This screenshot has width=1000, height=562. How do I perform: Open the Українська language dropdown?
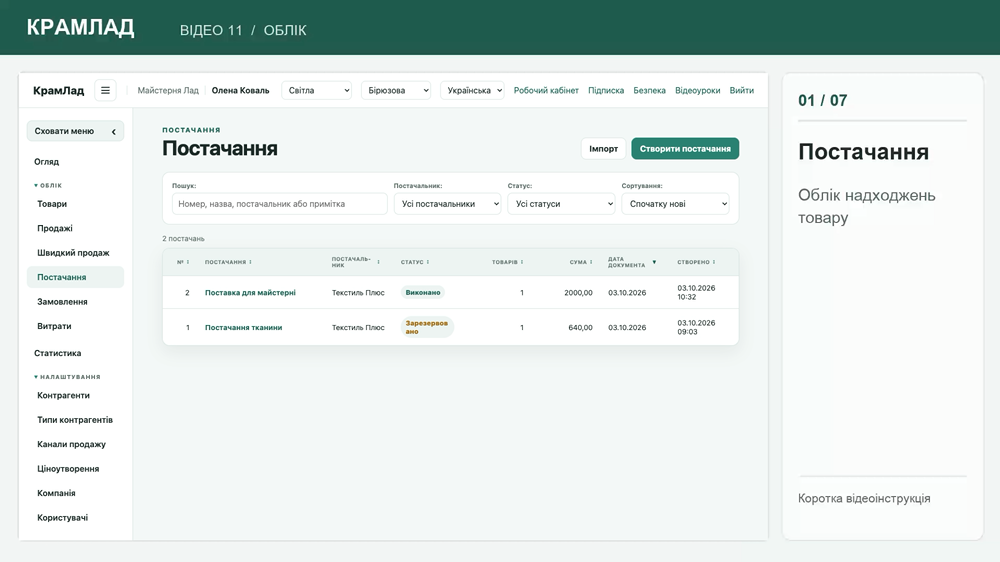473,91
